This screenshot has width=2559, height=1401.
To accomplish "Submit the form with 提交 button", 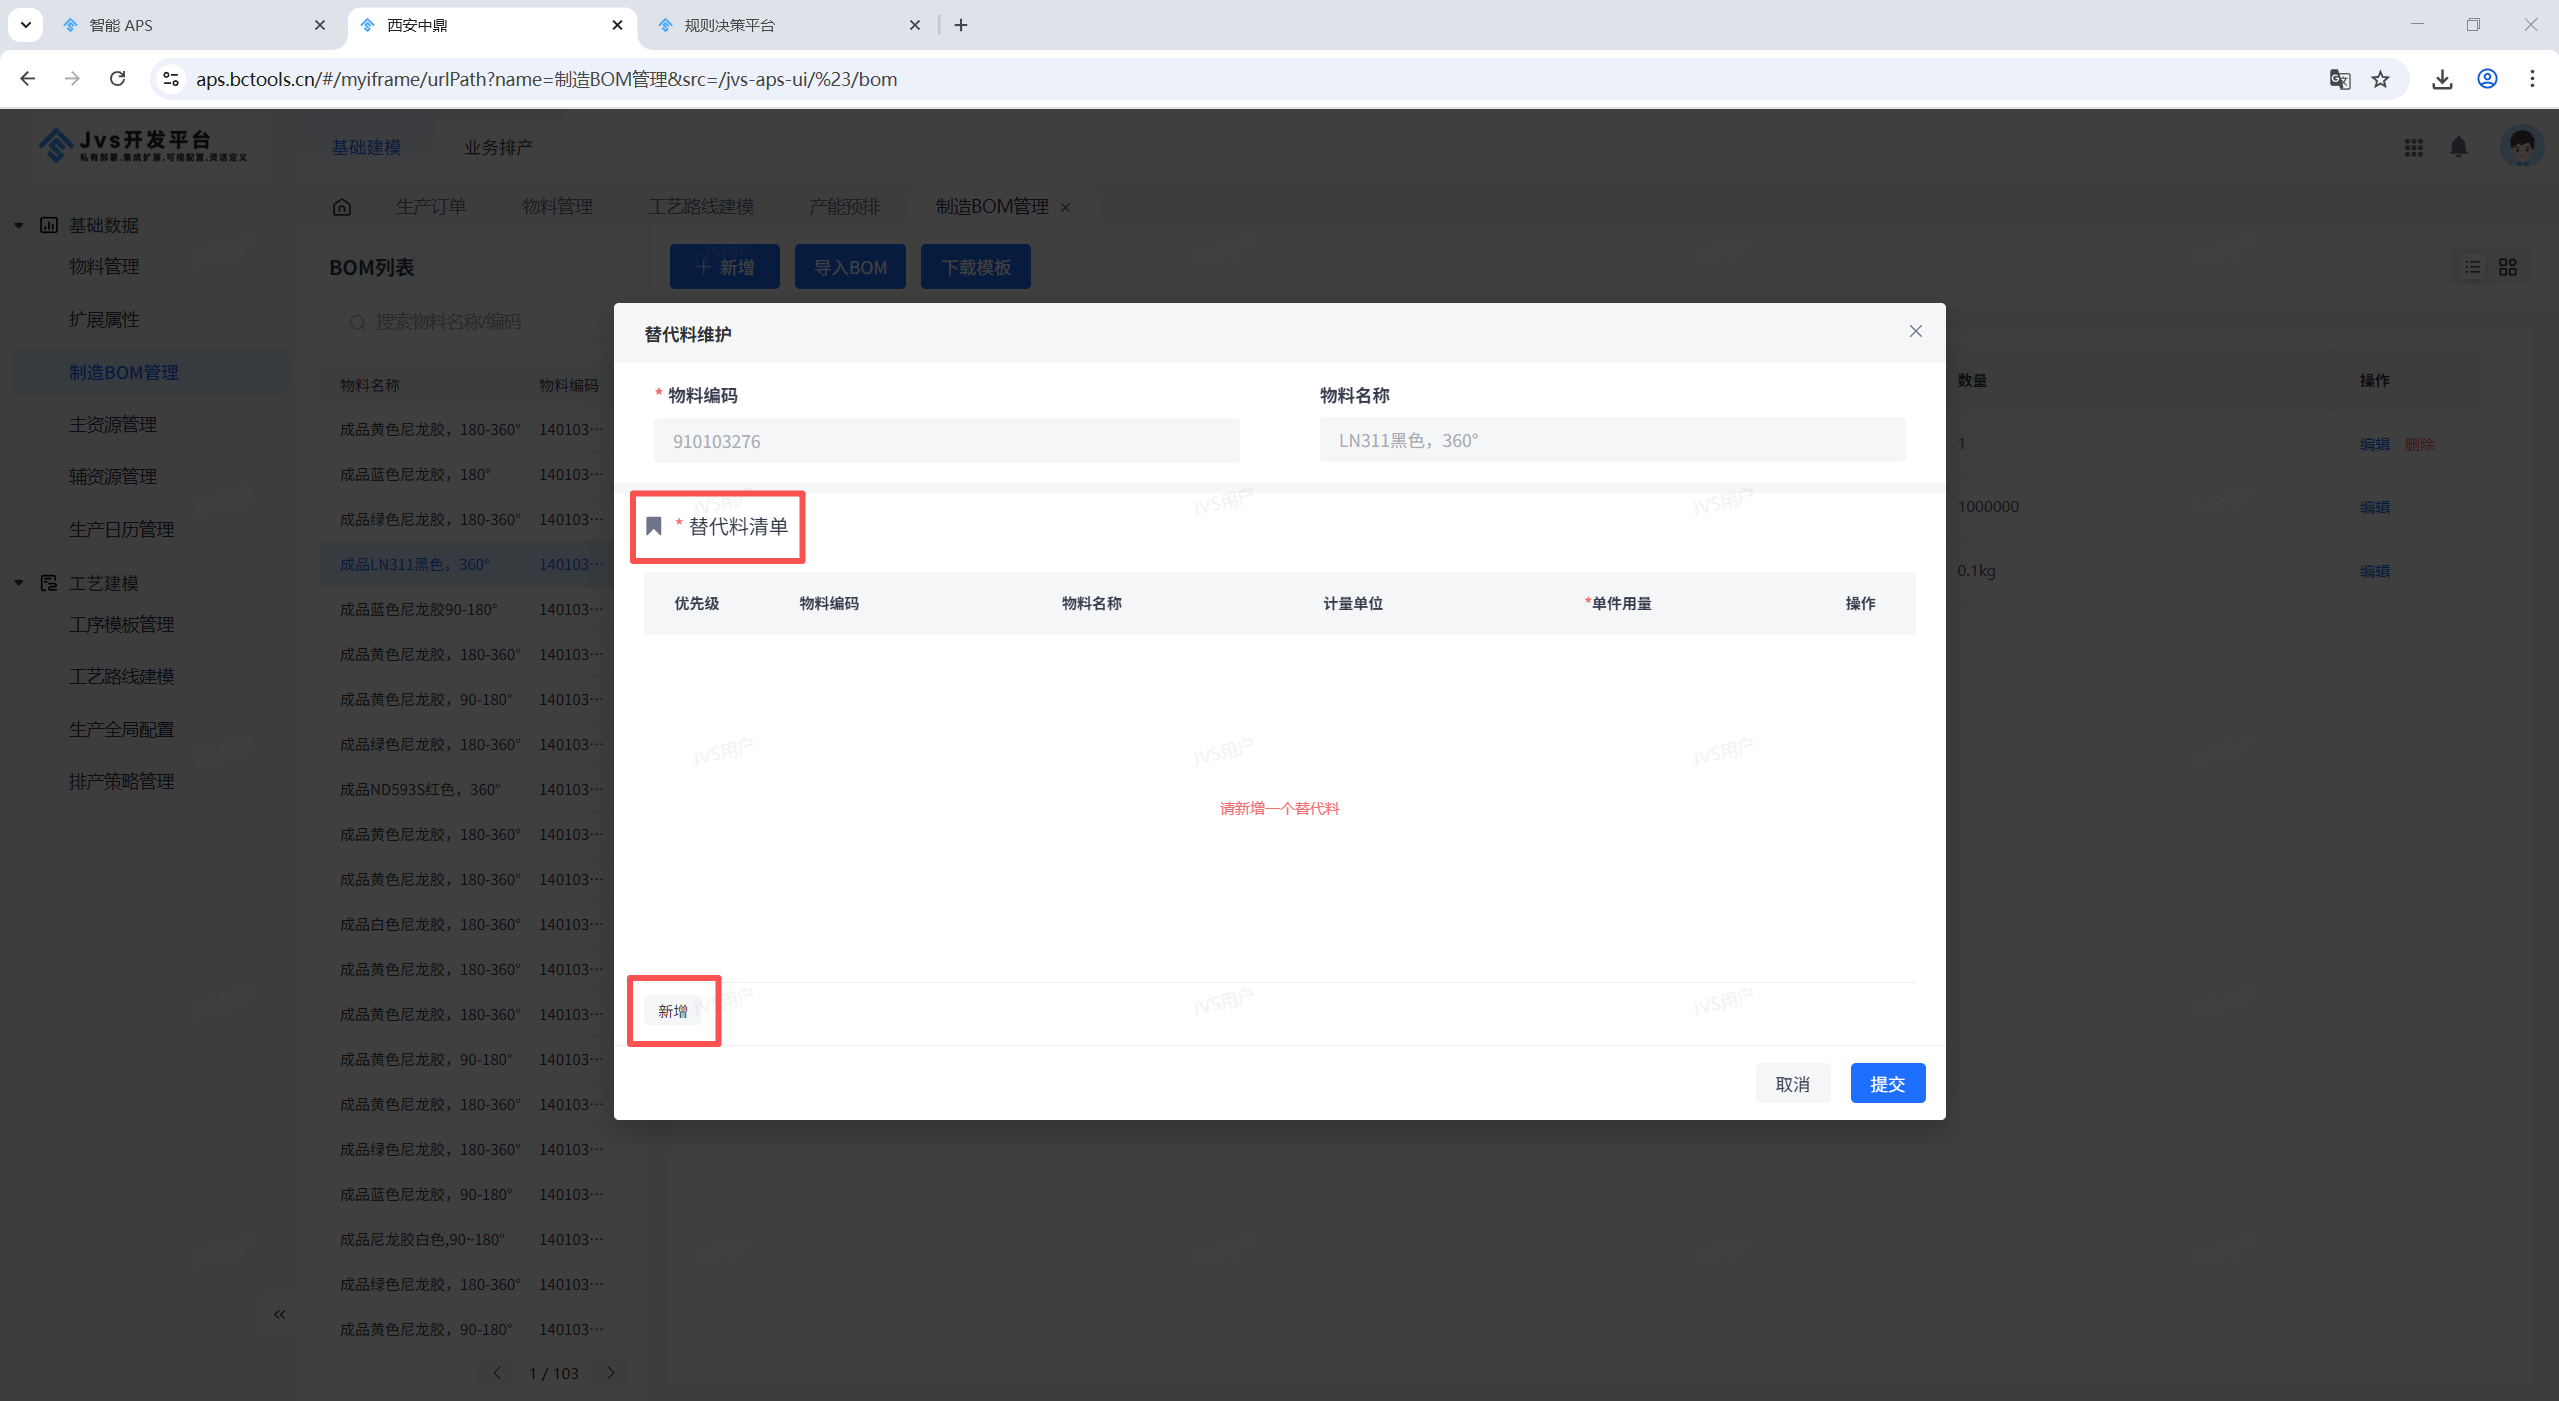I will coord(1887,1083).
